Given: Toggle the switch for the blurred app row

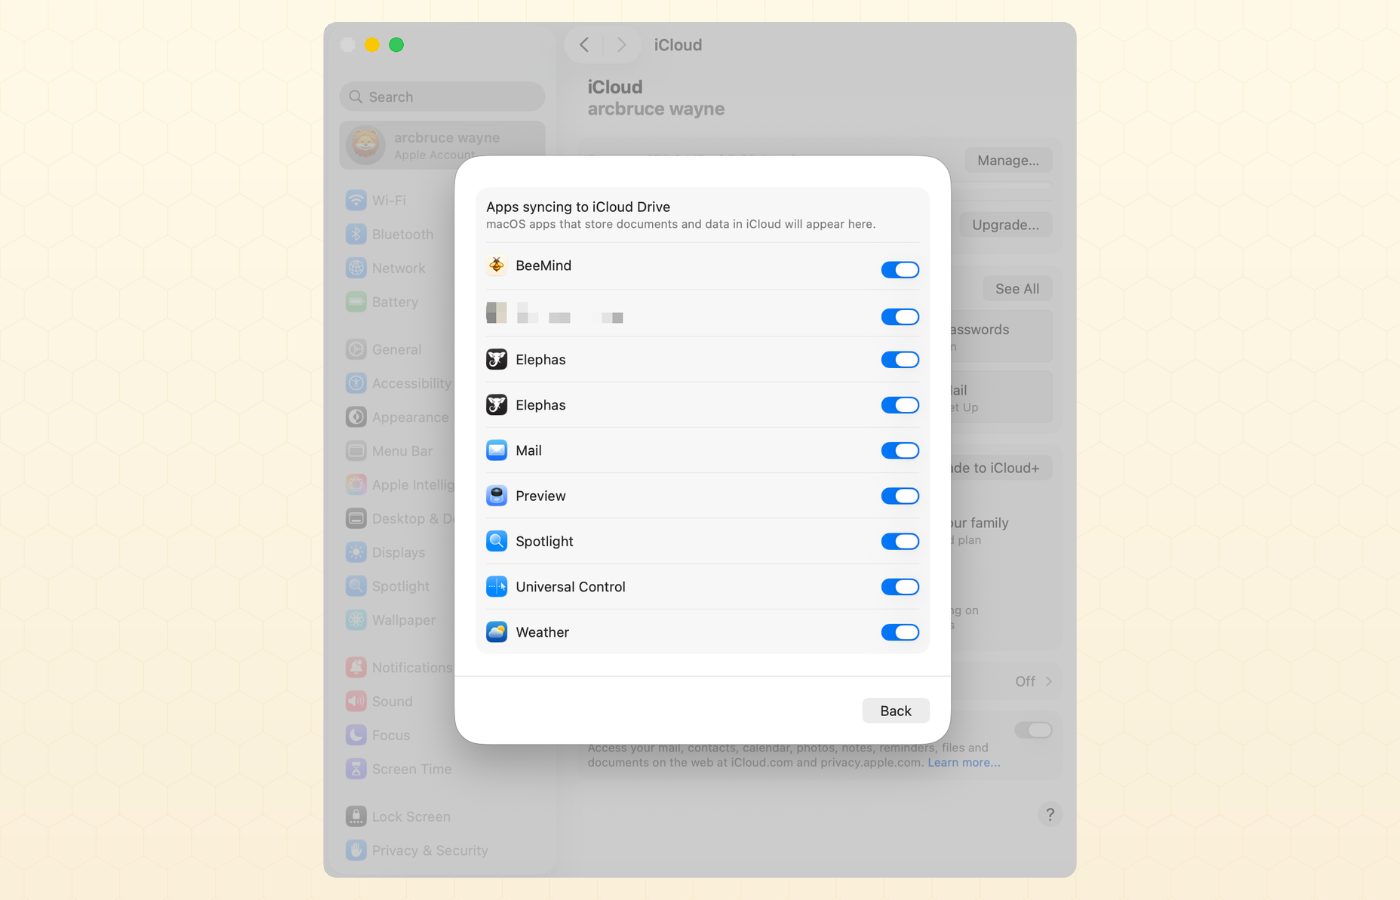Looking at the screenshot, I should (x=900, y=317).
